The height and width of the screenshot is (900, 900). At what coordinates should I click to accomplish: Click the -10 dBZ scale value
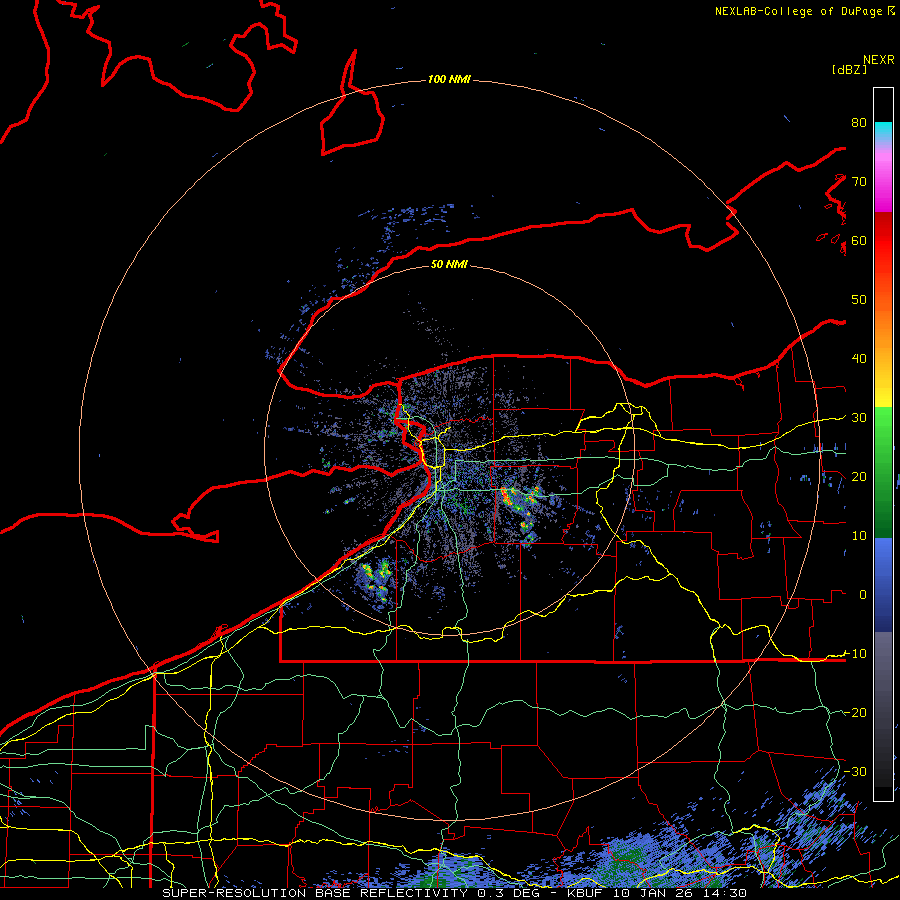click(x=855, y=654)
